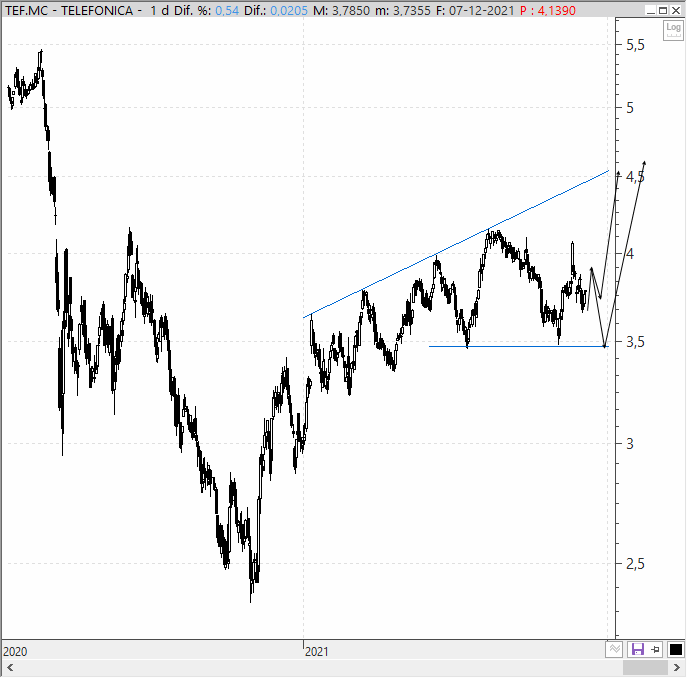Click the 3,5 price axis label
Image resolution: width=687 pixels, height=678 pixels.
click(x=635, y=342)
